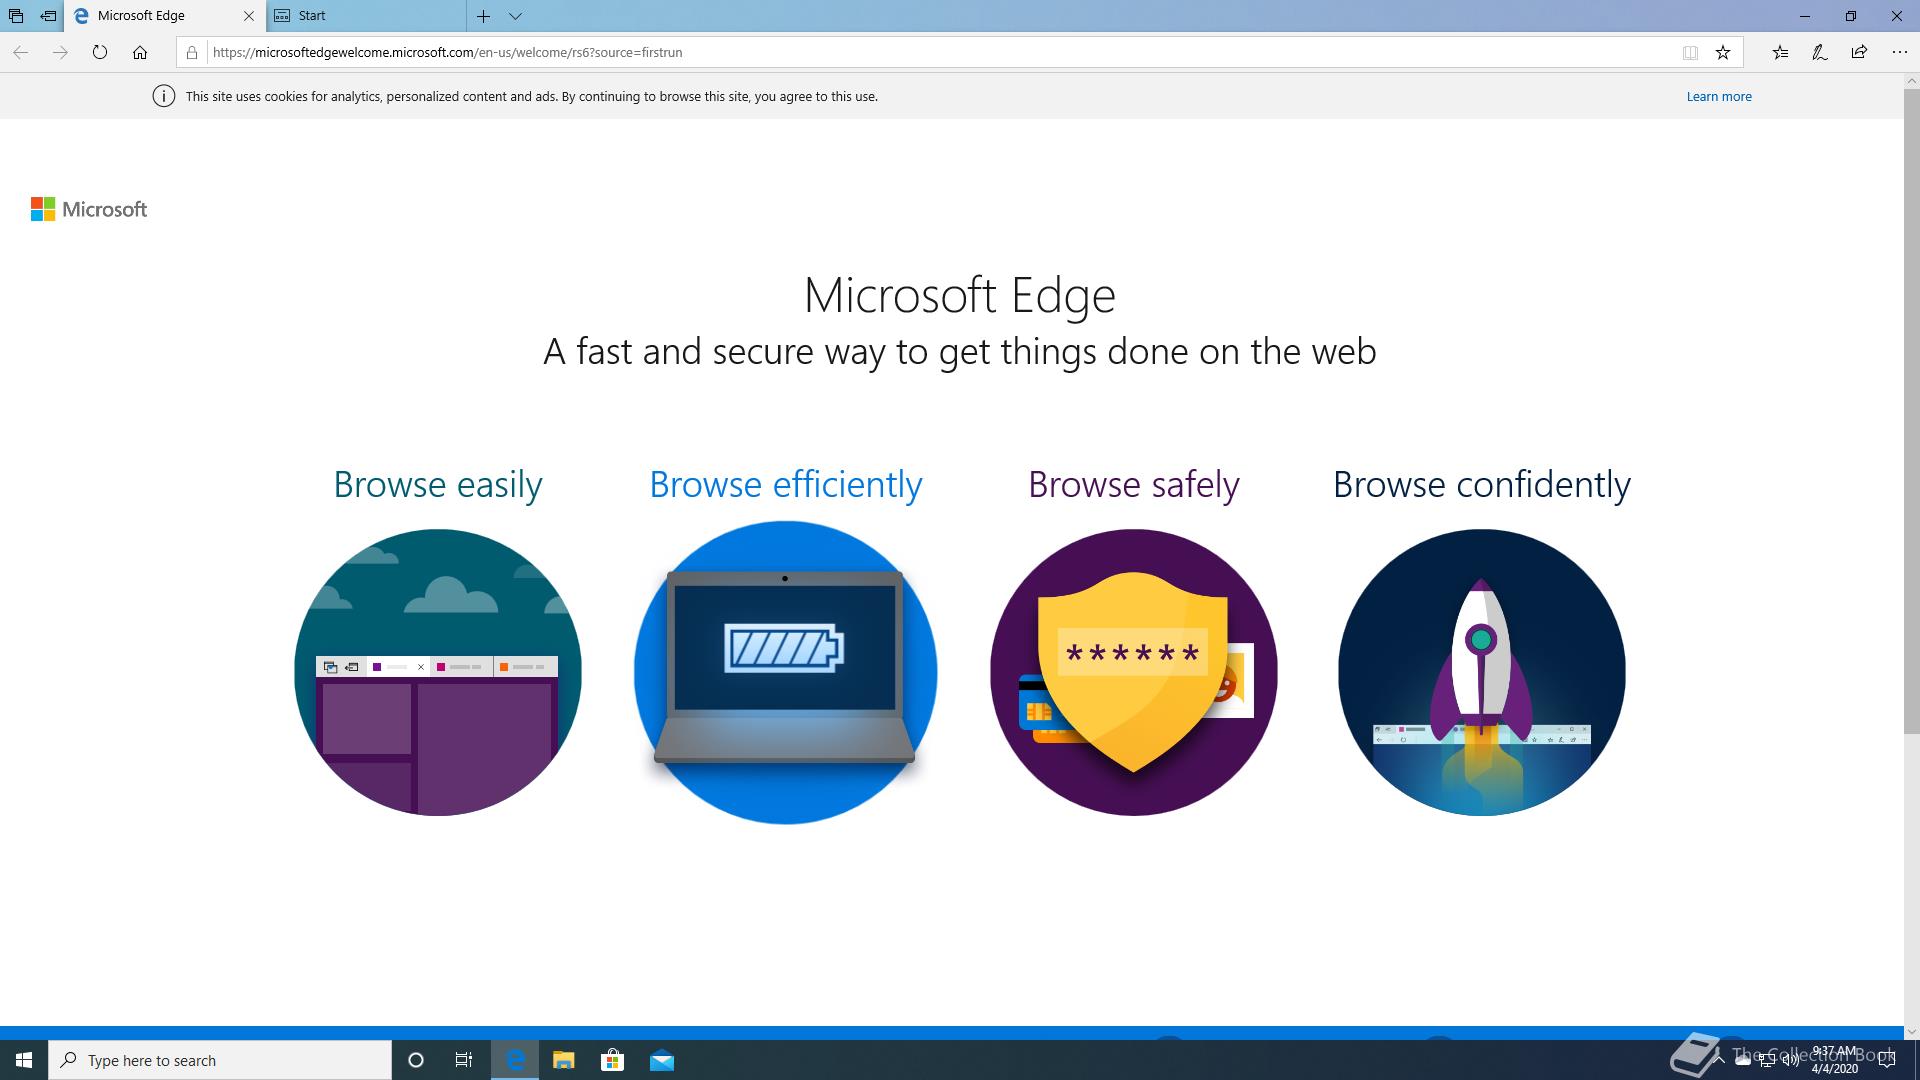Click the Share page icon
The width and height of the screenshot is (1920, 1080).
pos(1859,52)
